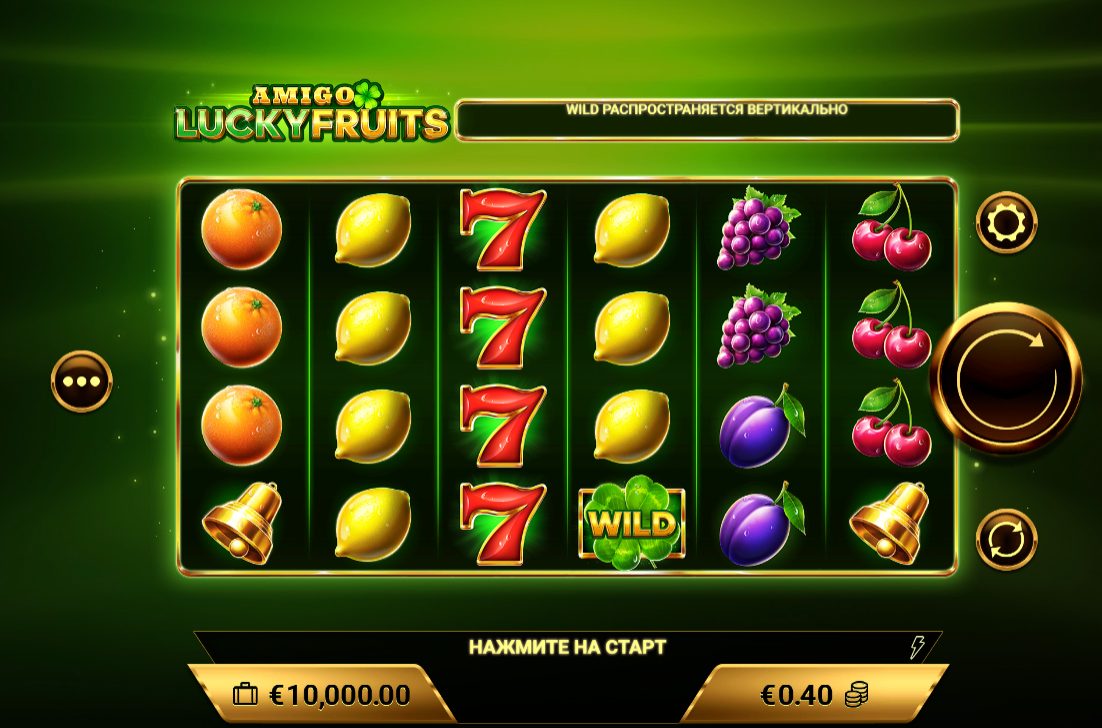Click the bottom plum symbol

pyautogui.click(x=761, y=524)
